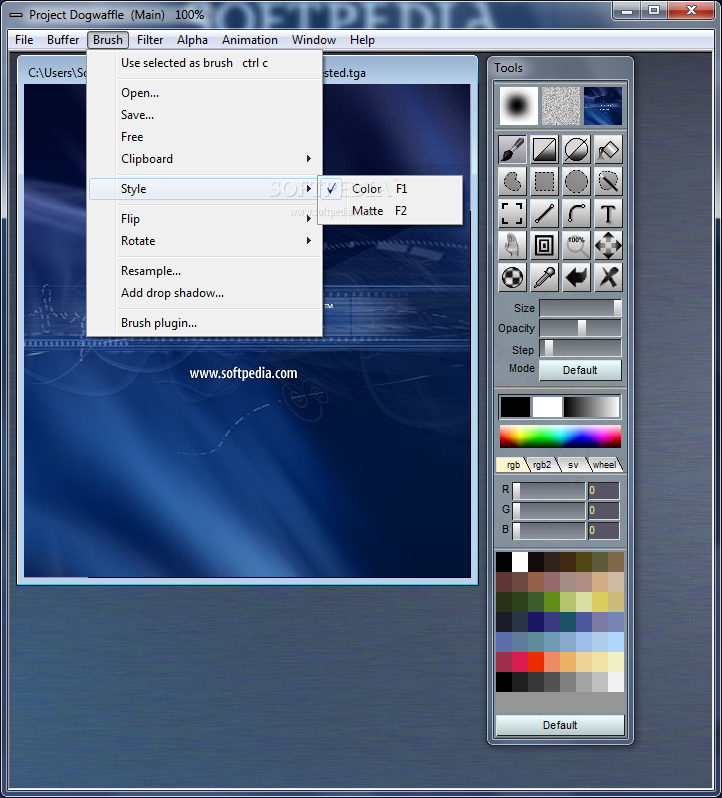Select the paintbrush tool
The height and width of the screenshot is (798, 722).
[x=512, y=149]
